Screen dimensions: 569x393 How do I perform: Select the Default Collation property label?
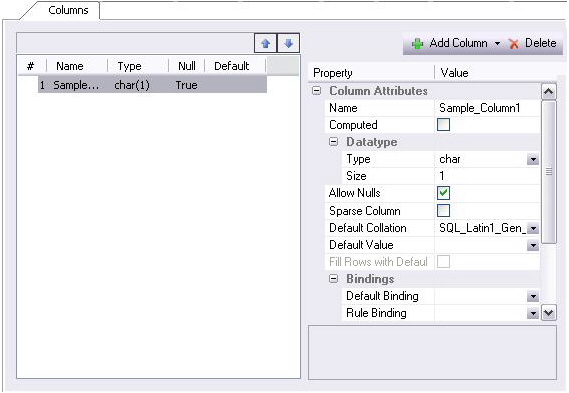point(368,228)
